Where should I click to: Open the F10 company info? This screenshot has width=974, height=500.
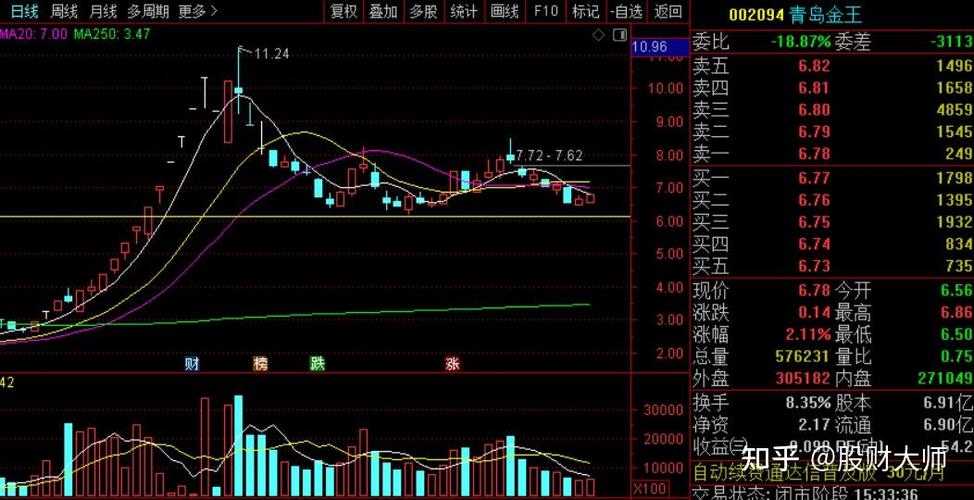pos(545,11)
